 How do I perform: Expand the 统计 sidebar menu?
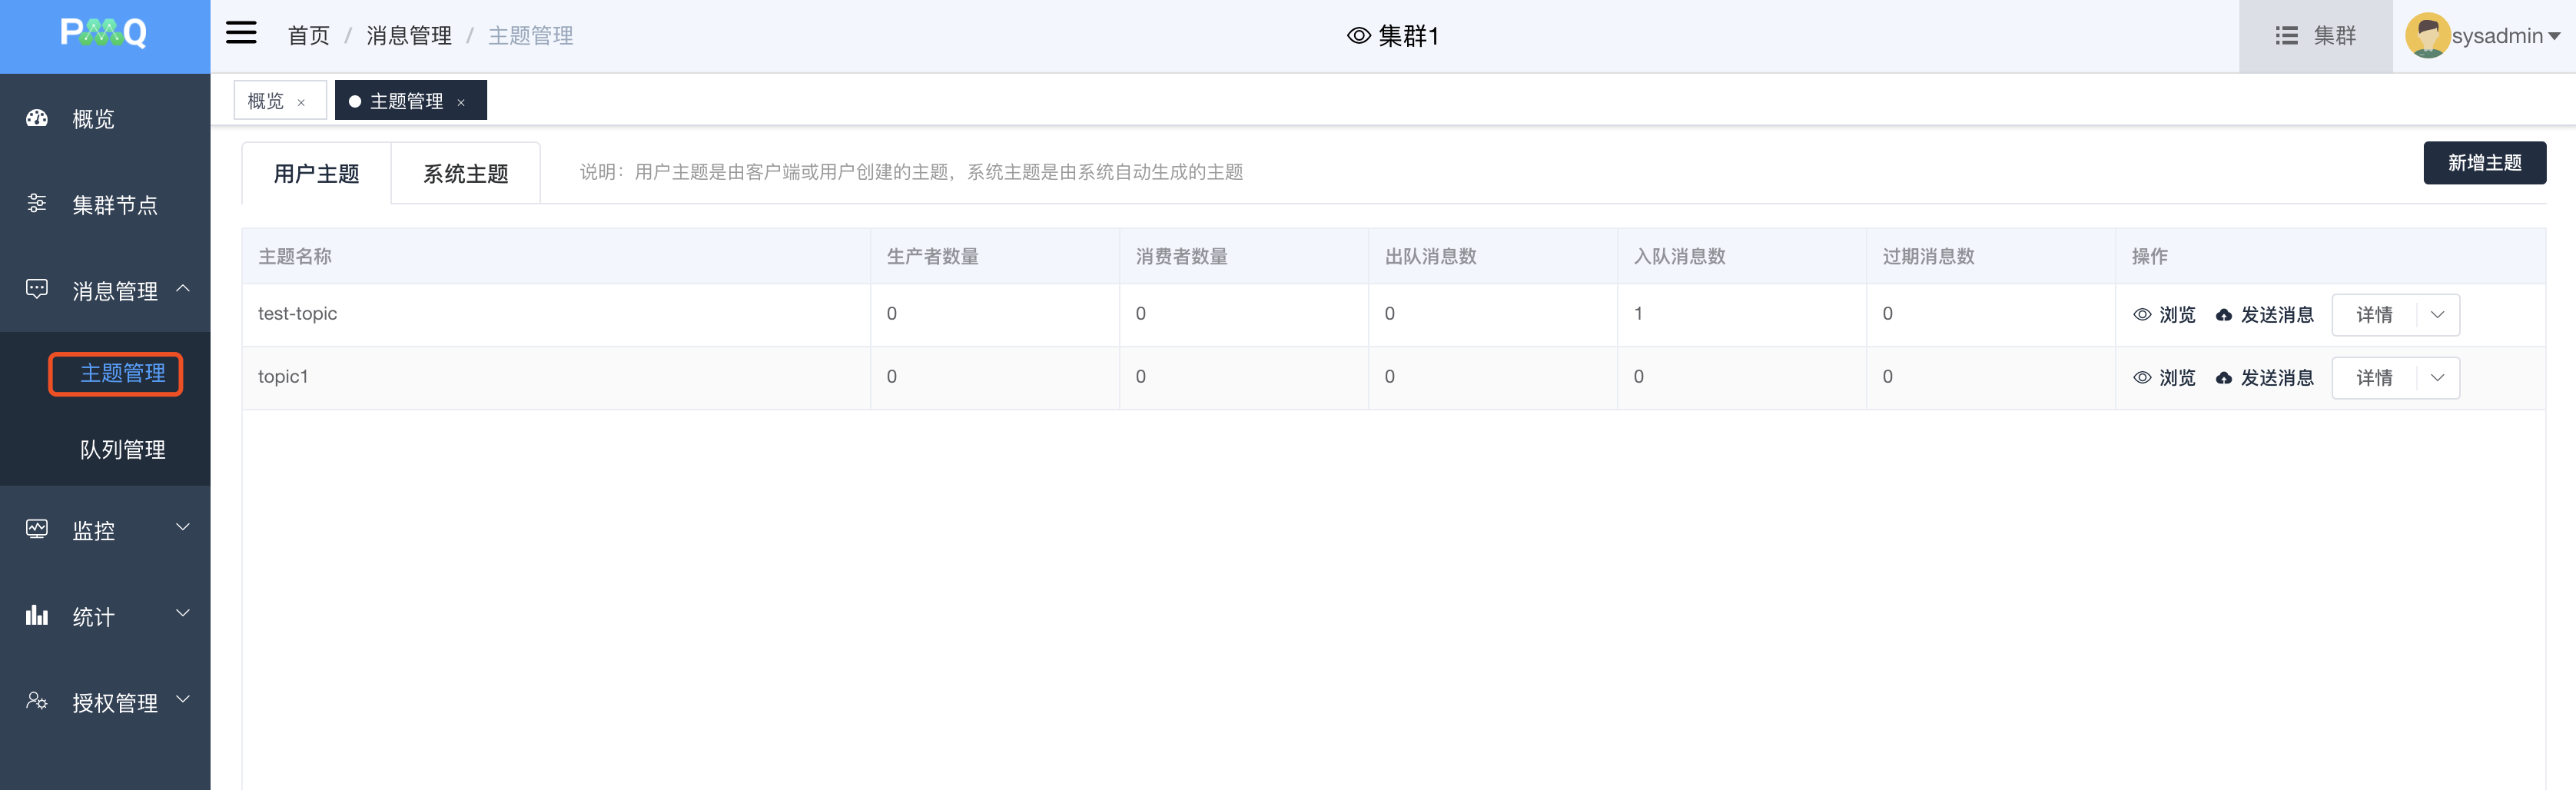(x=183, y=614)
